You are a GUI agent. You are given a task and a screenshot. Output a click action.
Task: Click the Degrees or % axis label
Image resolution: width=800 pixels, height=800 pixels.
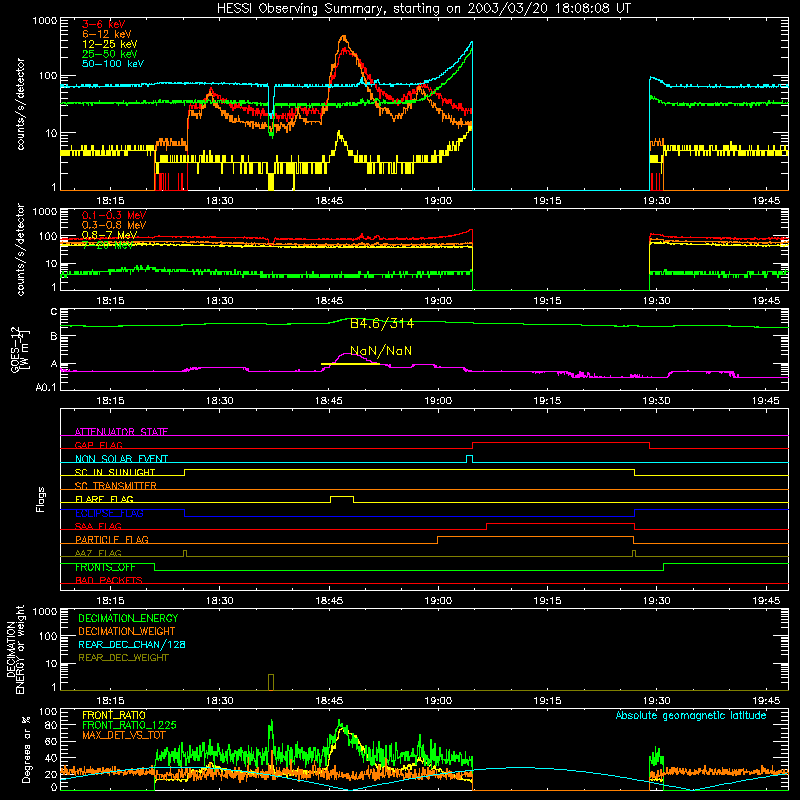26,749
